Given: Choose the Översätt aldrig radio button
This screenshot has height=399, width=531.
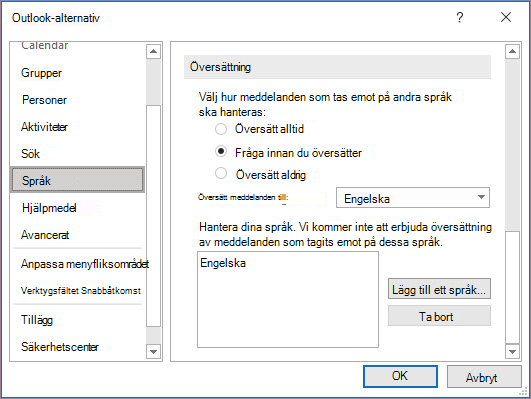Looking at the screenshot, I should point(221,173).
